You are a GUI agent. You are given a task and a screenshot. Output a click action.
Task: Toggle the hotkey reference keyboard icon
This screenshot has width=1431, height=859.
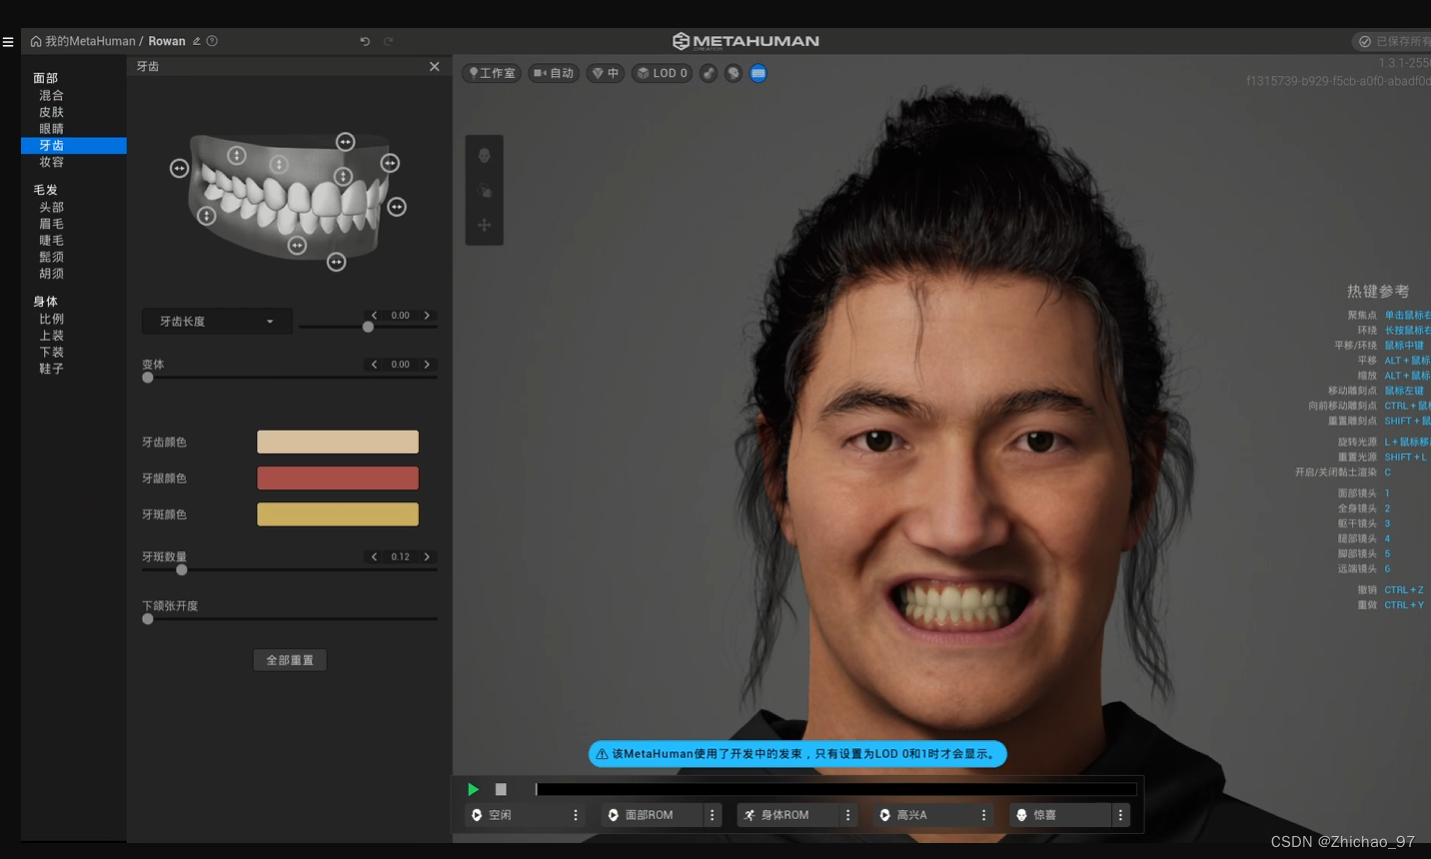[758, 73]
